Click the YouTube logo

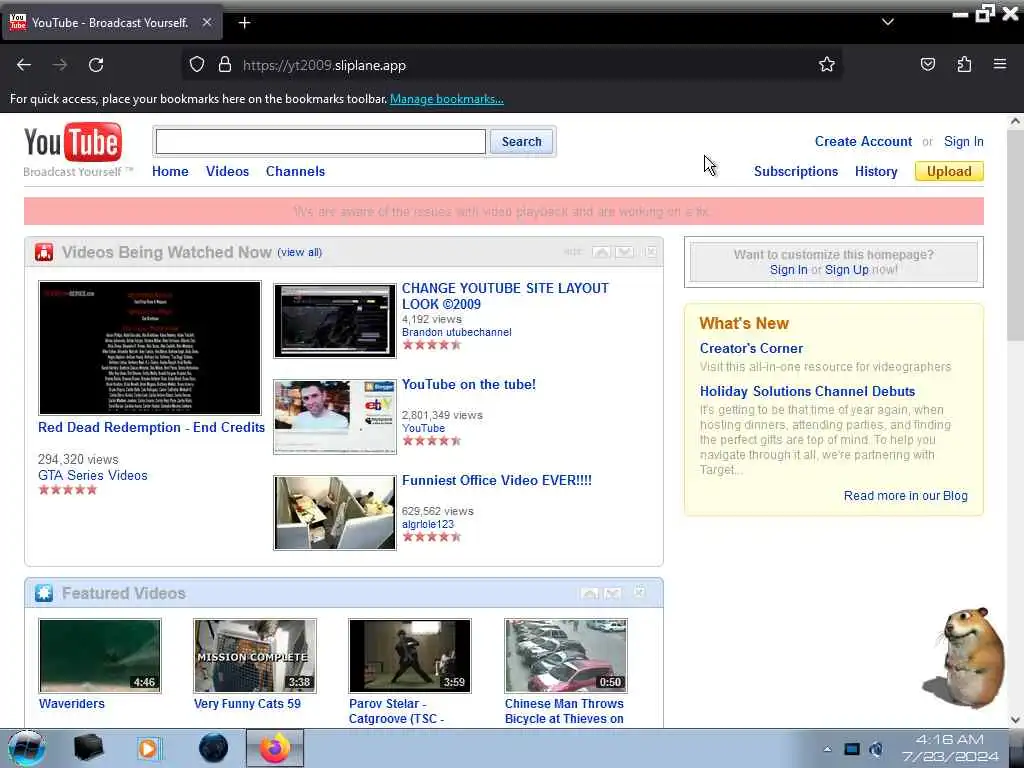click(72, 143)
